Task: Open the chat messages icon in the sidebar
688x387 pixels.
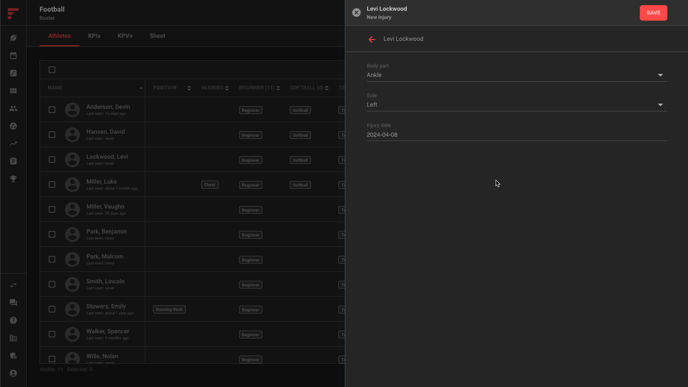Action: point(13,303)
